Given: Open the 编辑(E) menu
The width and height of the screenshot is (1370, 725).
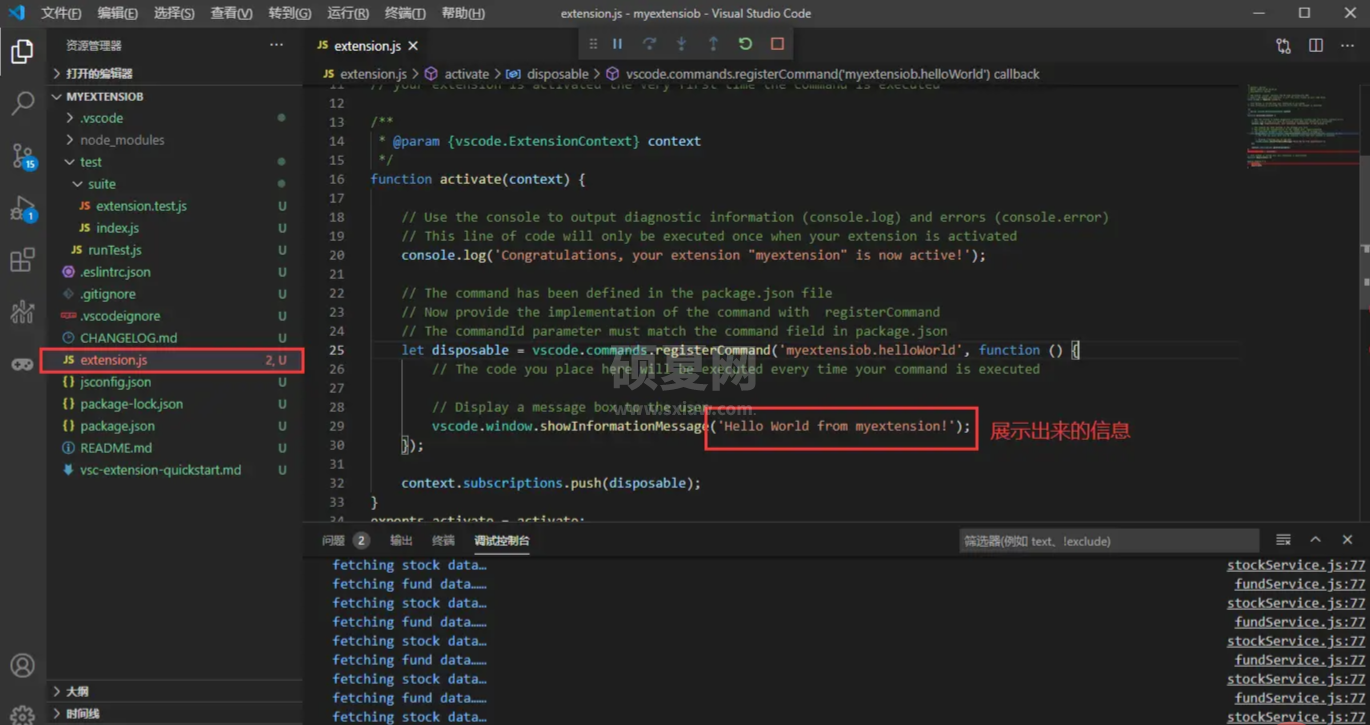Looking at the screenshot, I should click(118, 13).
